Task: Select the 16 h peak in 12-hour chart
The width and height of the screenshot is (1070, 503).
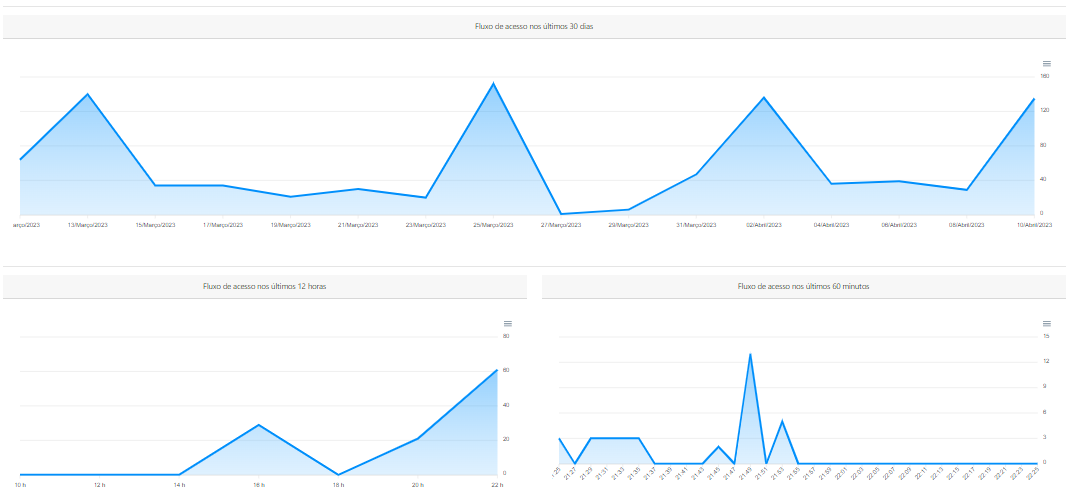Action: [x=259, y=425]
